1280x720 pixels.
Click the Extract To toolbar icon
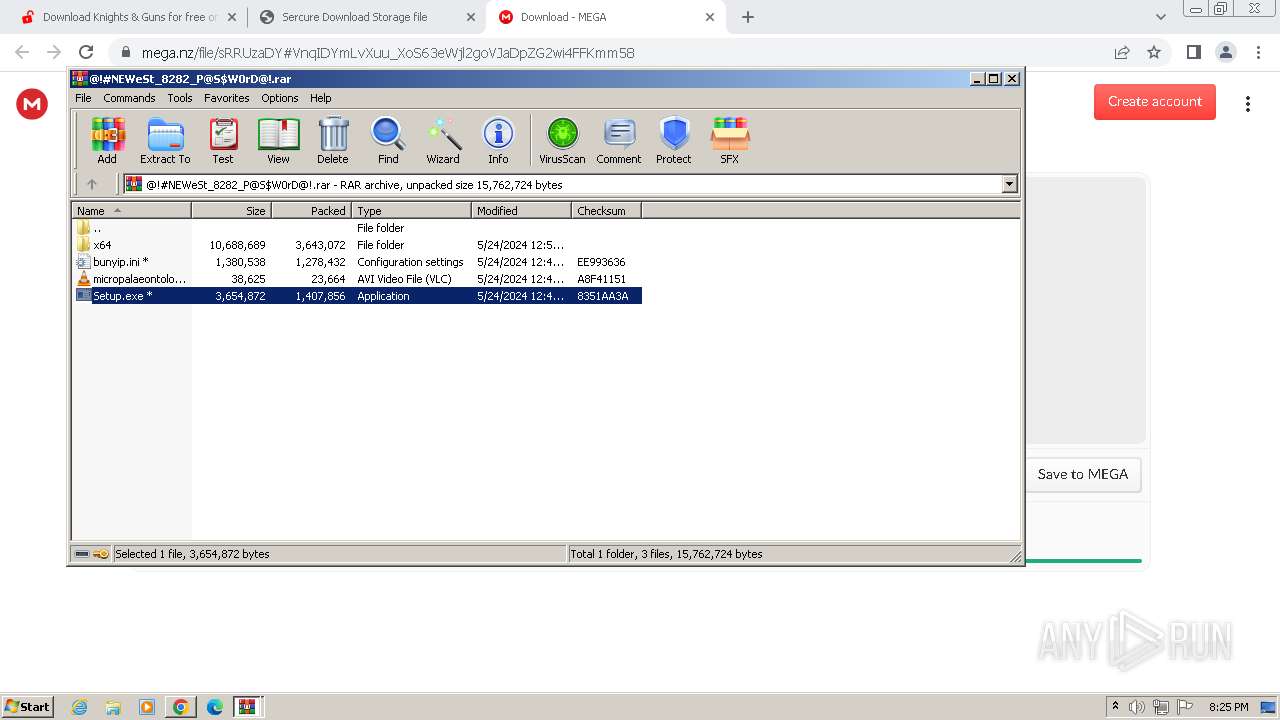point(165,140)
